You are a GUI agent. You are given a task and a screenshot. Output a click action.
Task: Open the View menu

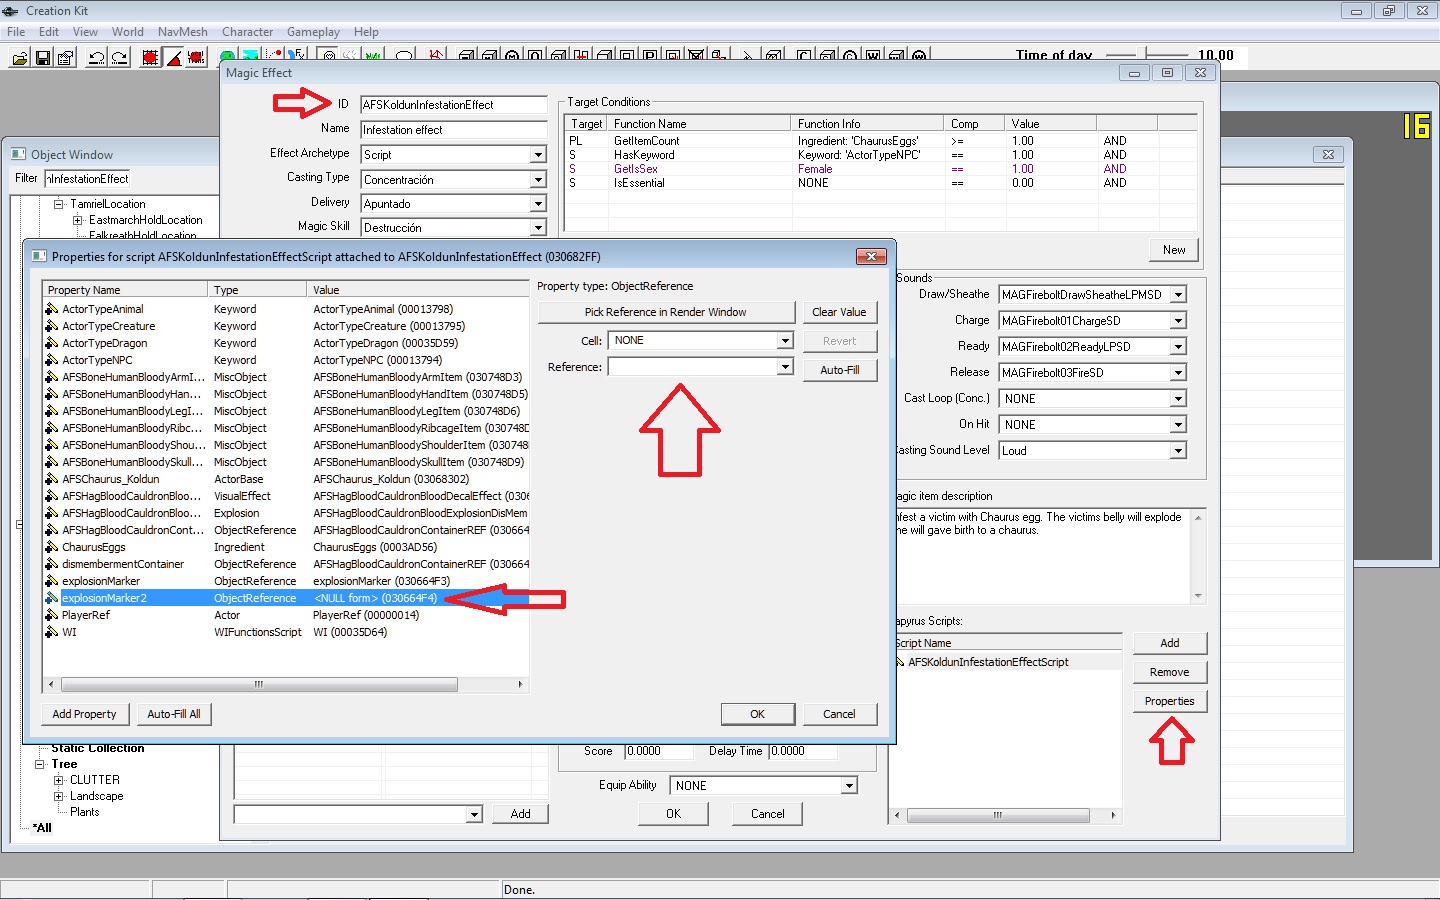pos(85,32)
